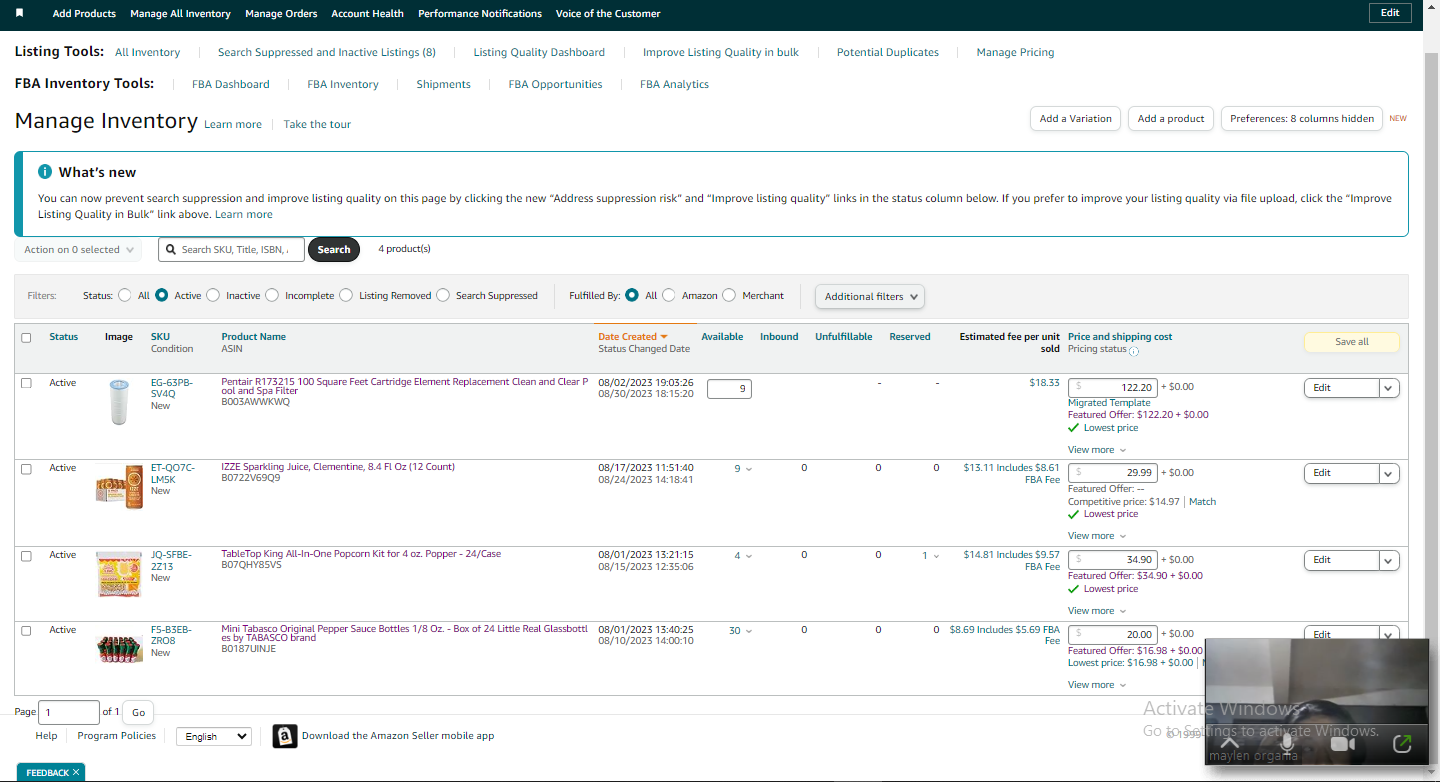Click the Amazon Seller app logo icon

(x=285, y=736)
